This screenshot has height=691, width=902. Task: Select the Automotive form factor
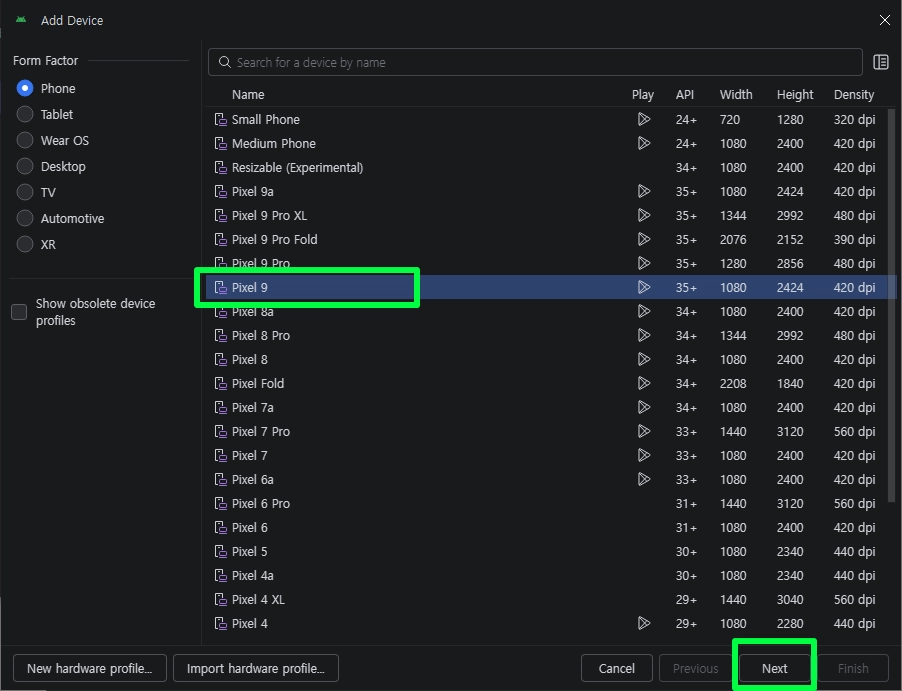point(25,219)
